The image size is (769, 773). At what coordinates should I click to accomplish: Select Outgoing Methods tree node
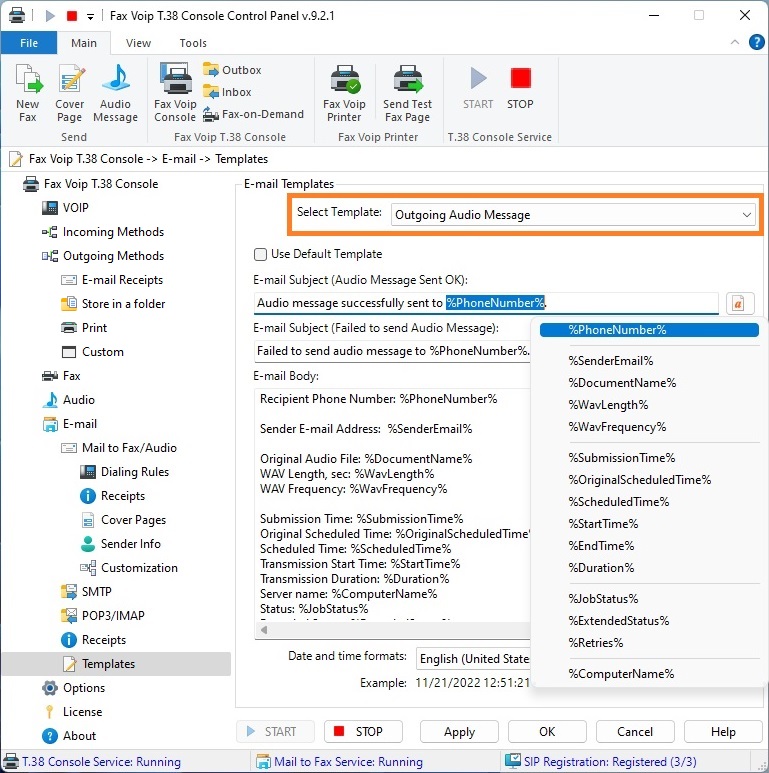pyautogui.click(x=103, y=256)
